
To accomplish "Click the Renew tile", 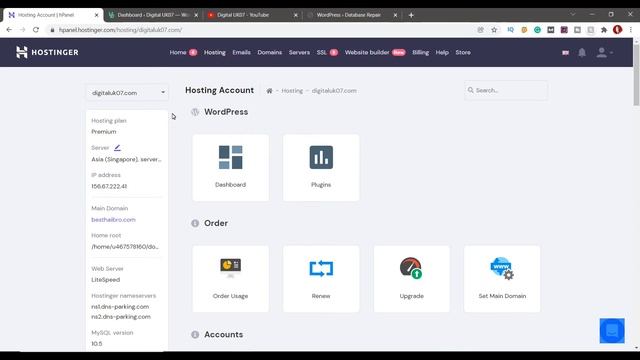I will [321, 279].
